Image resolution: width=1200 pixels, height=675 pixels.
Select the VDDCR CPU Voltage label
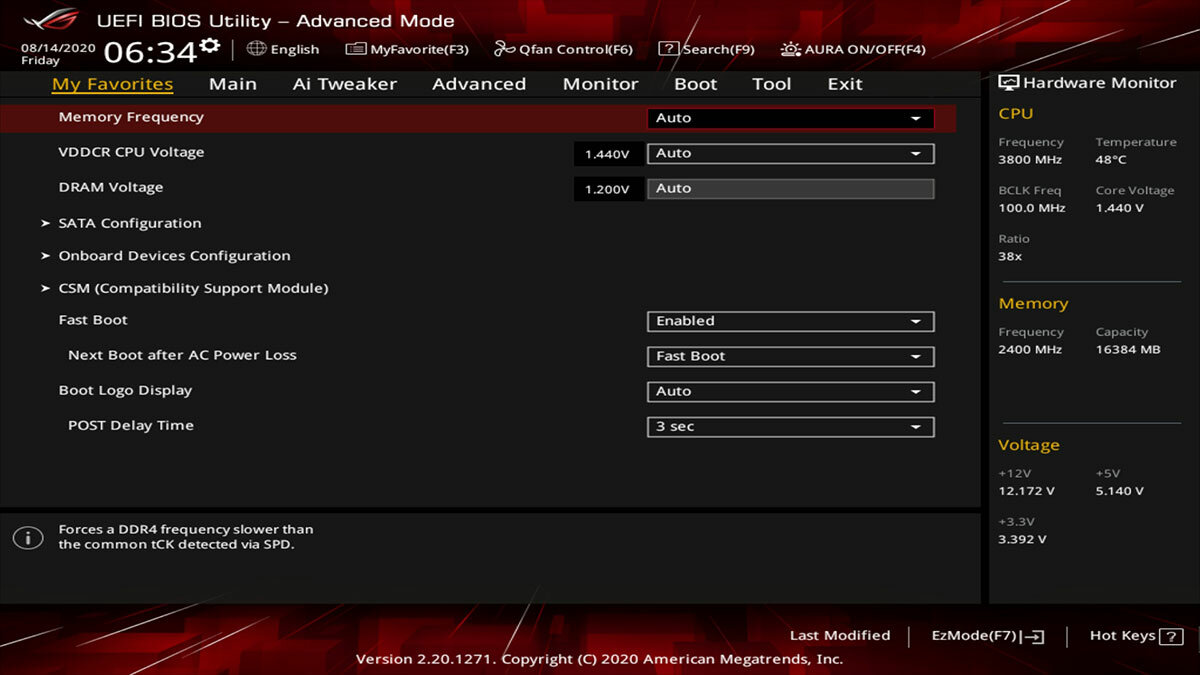(131, 152)
